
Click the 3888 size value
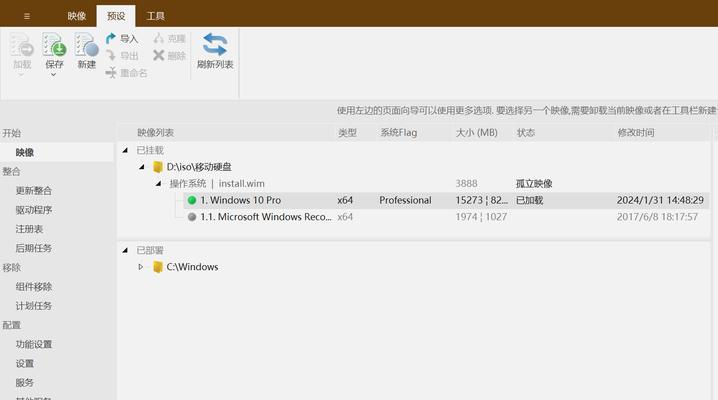coord(466,184)
